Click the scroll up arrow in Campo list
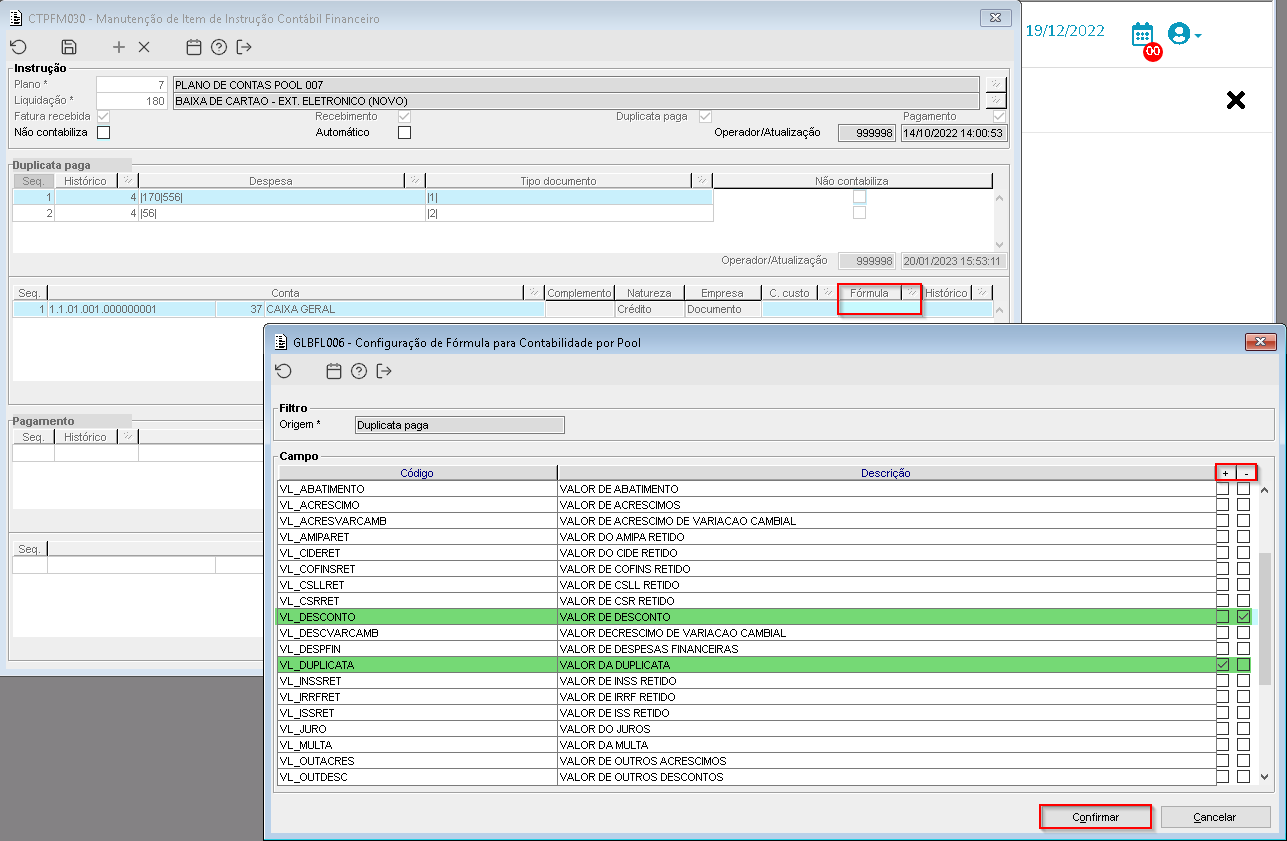The height and width of the screenshot is (841, 1287). [1265, 489]
